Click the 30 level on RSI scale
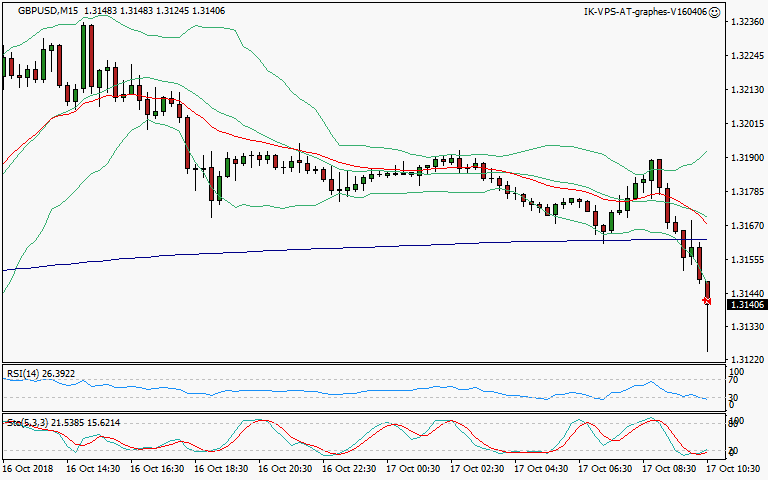Image resolution: width=768 pixels, height=480 pixels. pyautogui.click(x=732, y=398)
